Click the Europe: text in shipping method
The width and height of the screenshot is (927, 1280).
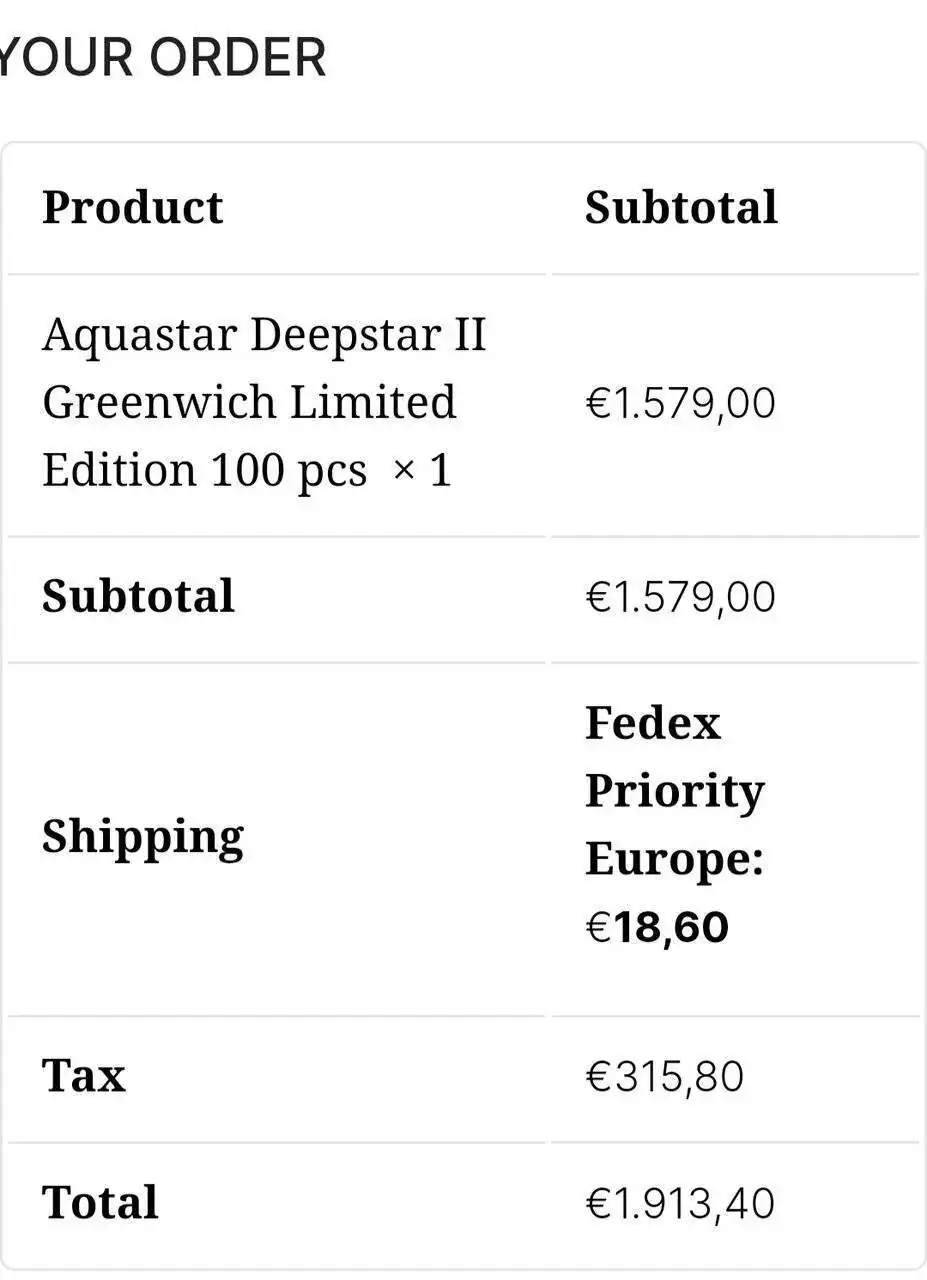pos(675,860)
